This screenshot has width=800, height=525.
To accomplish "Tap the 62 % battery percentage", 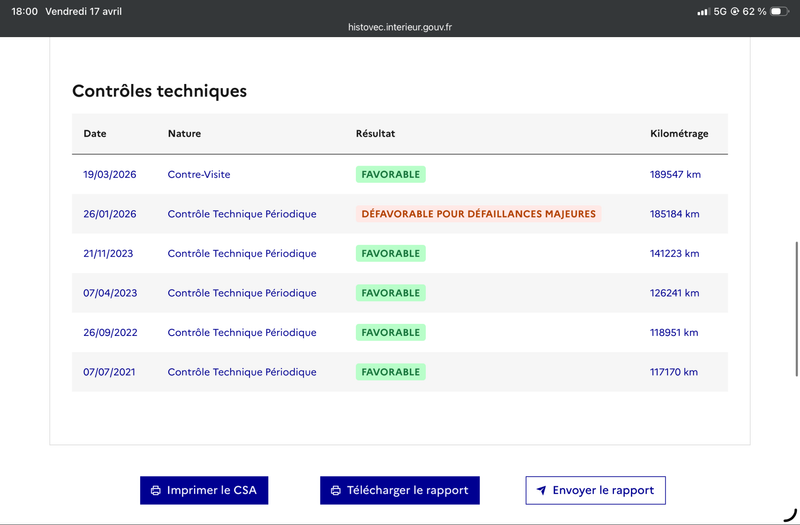I will 755,11.
